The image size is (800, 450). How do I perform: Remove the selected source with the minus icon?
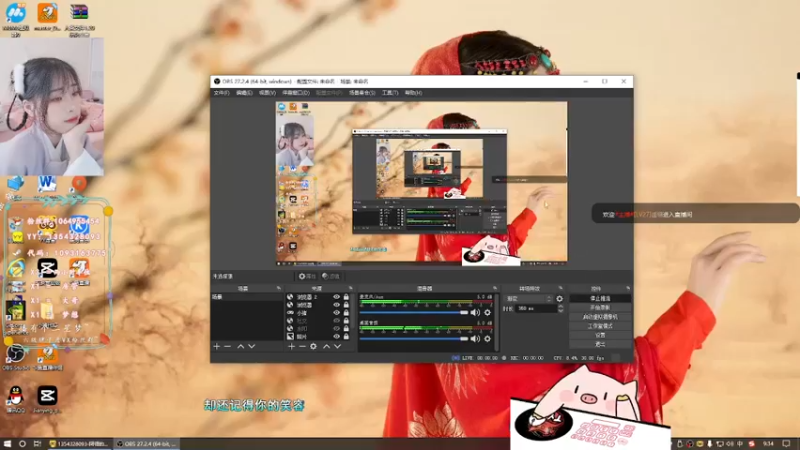302,346
